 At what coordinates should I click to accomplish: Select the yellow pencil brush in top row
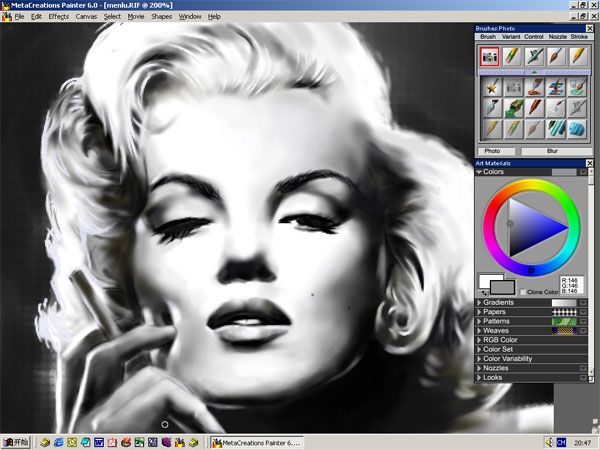click(x=578, y=57)
